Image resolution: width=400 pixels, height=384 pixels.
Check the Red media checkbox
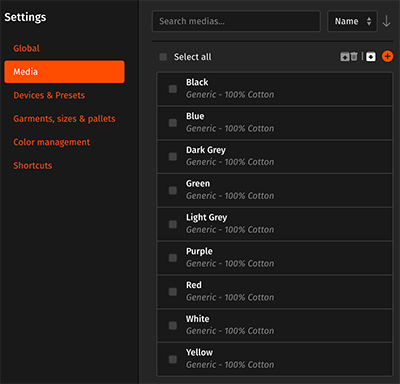click(173, 292)
